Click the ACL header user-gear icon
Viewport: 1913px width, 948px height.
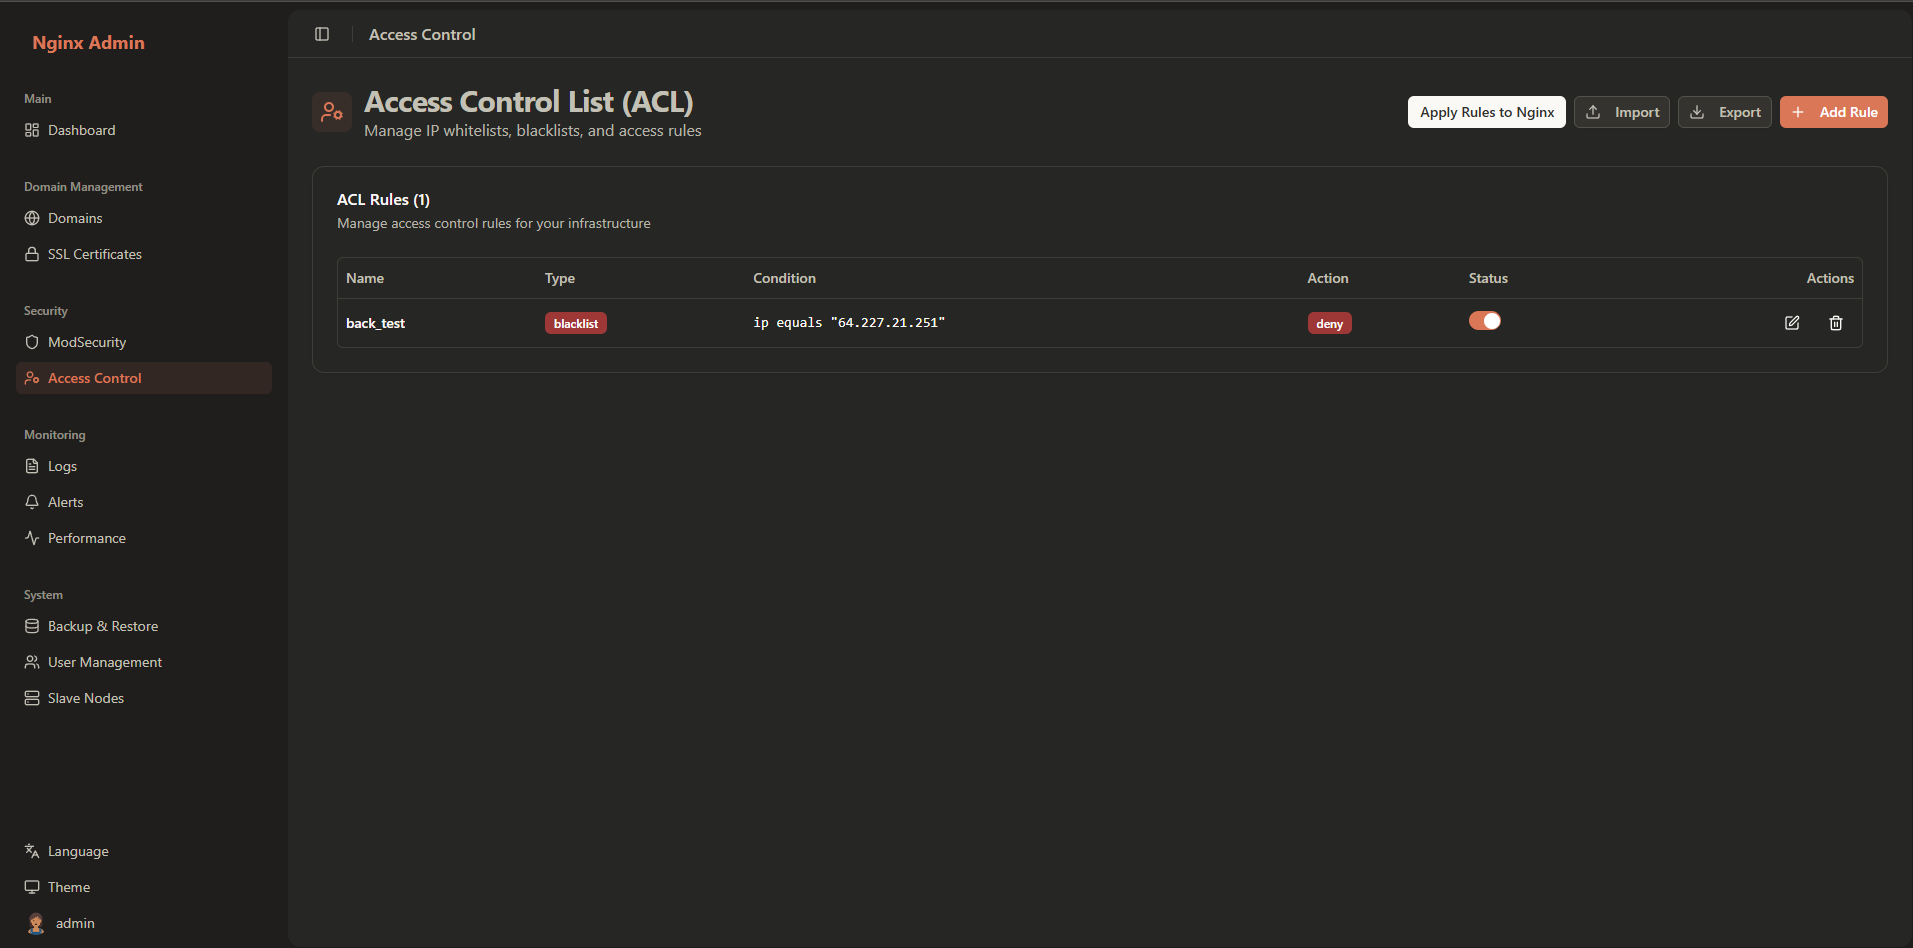coord(332,113)
